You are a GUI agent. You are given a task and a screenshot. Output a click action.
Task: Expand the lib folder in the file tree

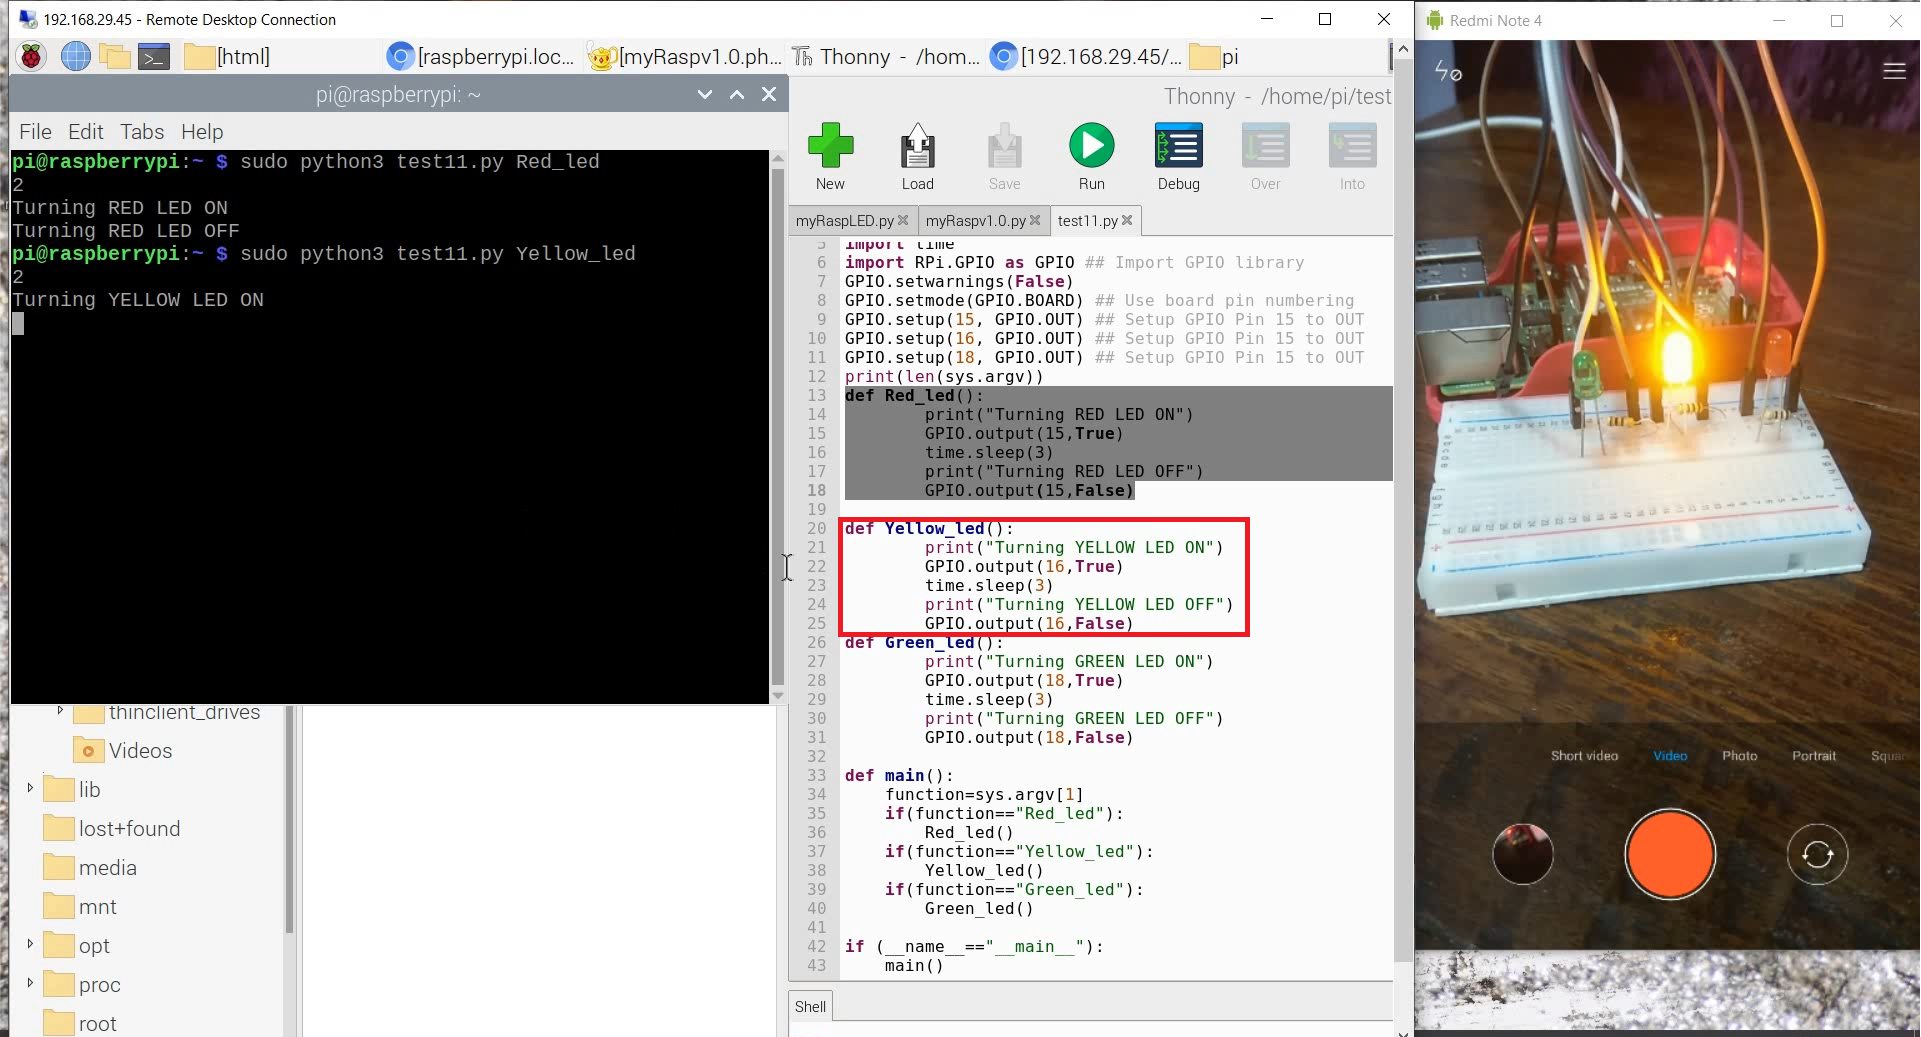[x=31, y=789]
